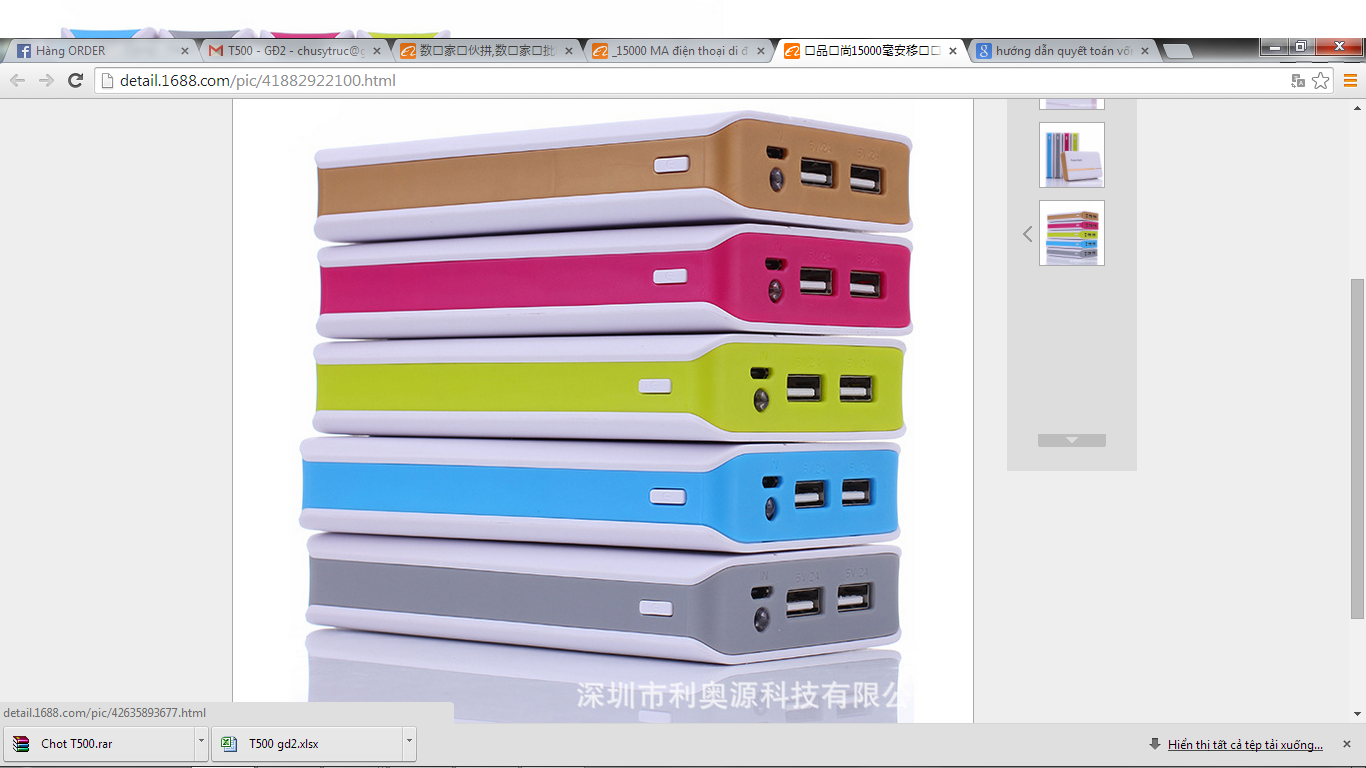Click the previous image arrow in gallery
The image size is (1366, 768).
(x=1027, y=234)
